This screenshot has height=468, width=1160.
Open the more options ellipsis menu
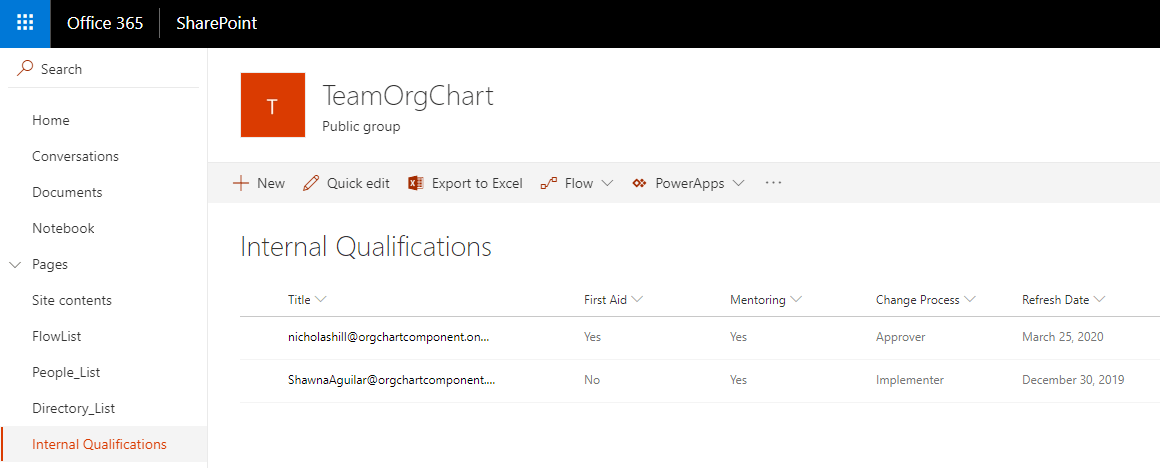click(x=773, y=183)
